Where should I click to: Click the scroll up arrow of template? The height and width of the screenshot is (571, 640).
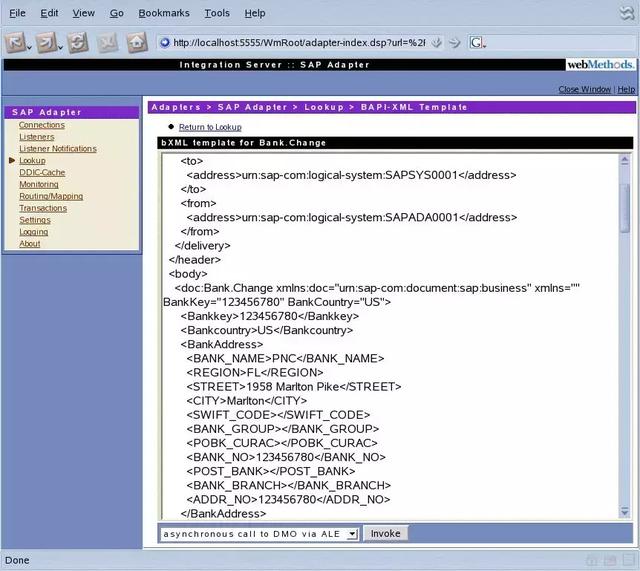coord(624,161)
